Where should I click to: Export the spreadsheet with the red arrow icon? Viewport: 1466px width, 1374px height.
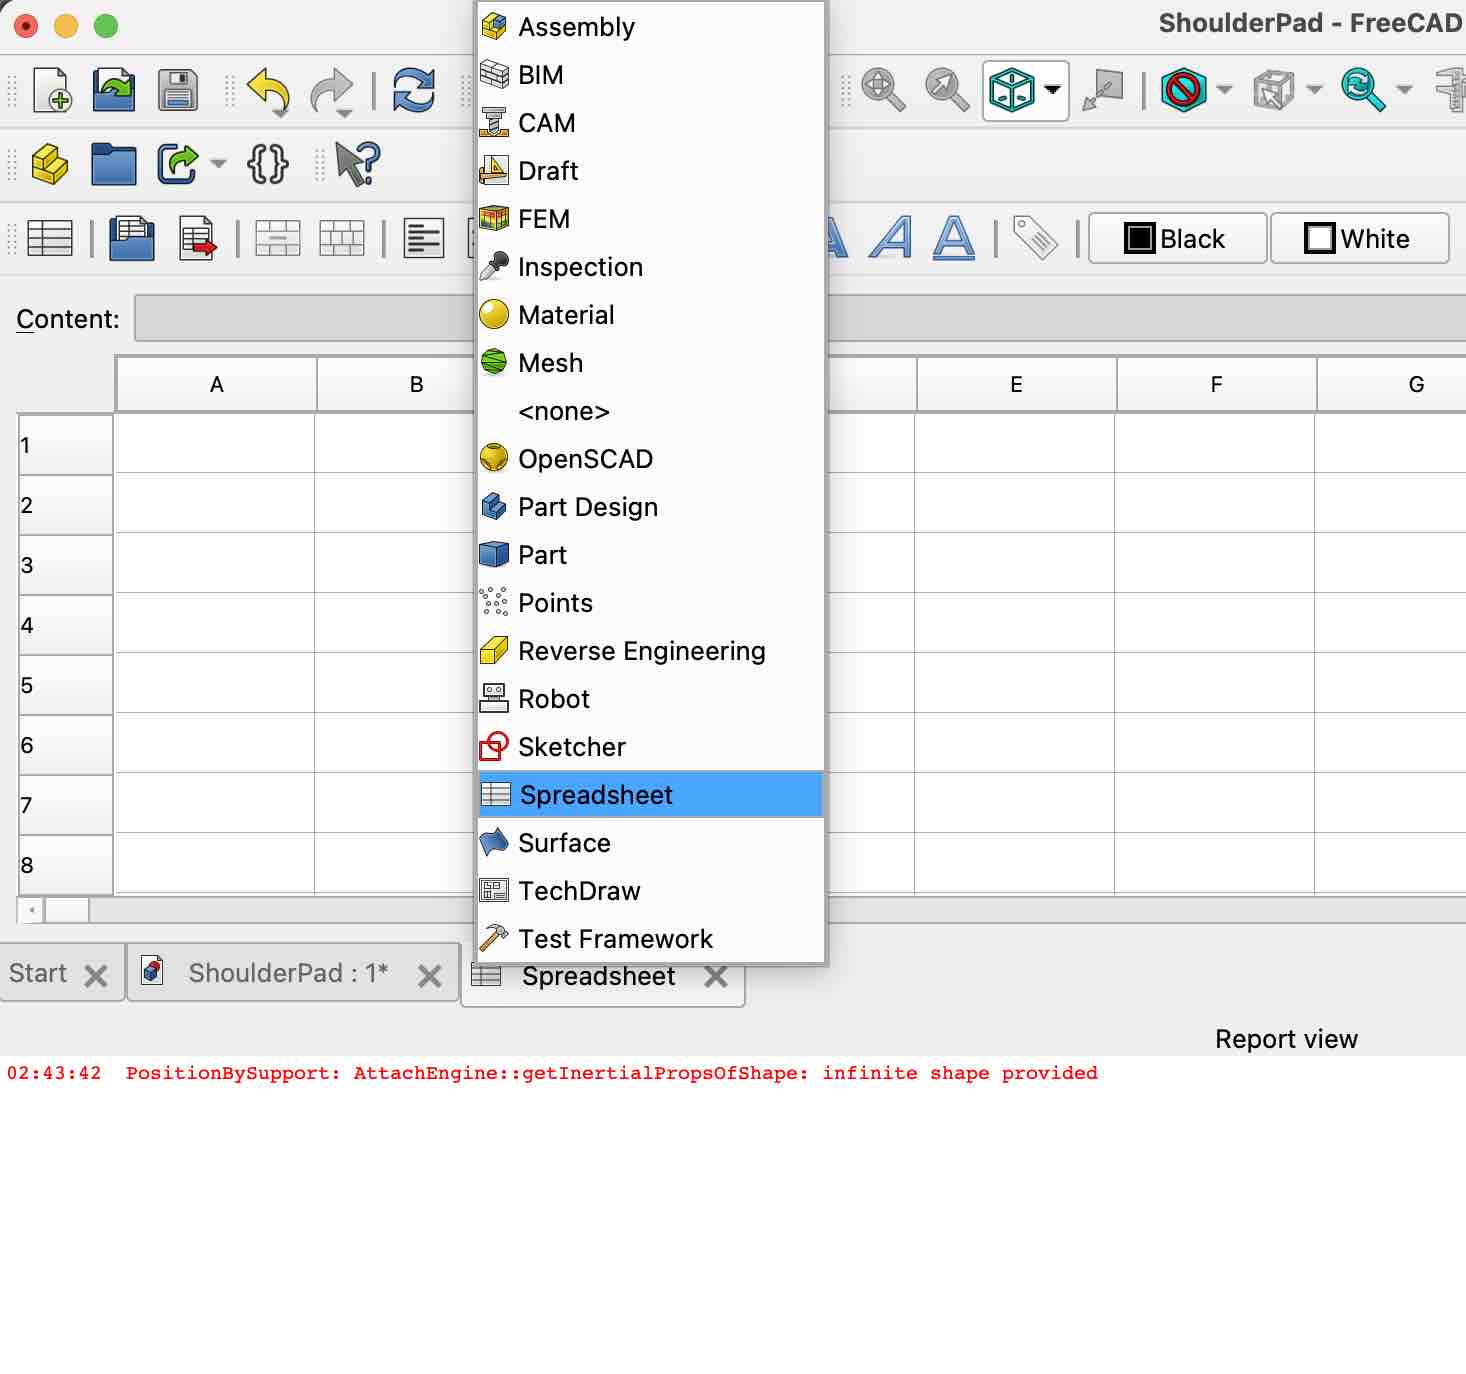(197, 238)
